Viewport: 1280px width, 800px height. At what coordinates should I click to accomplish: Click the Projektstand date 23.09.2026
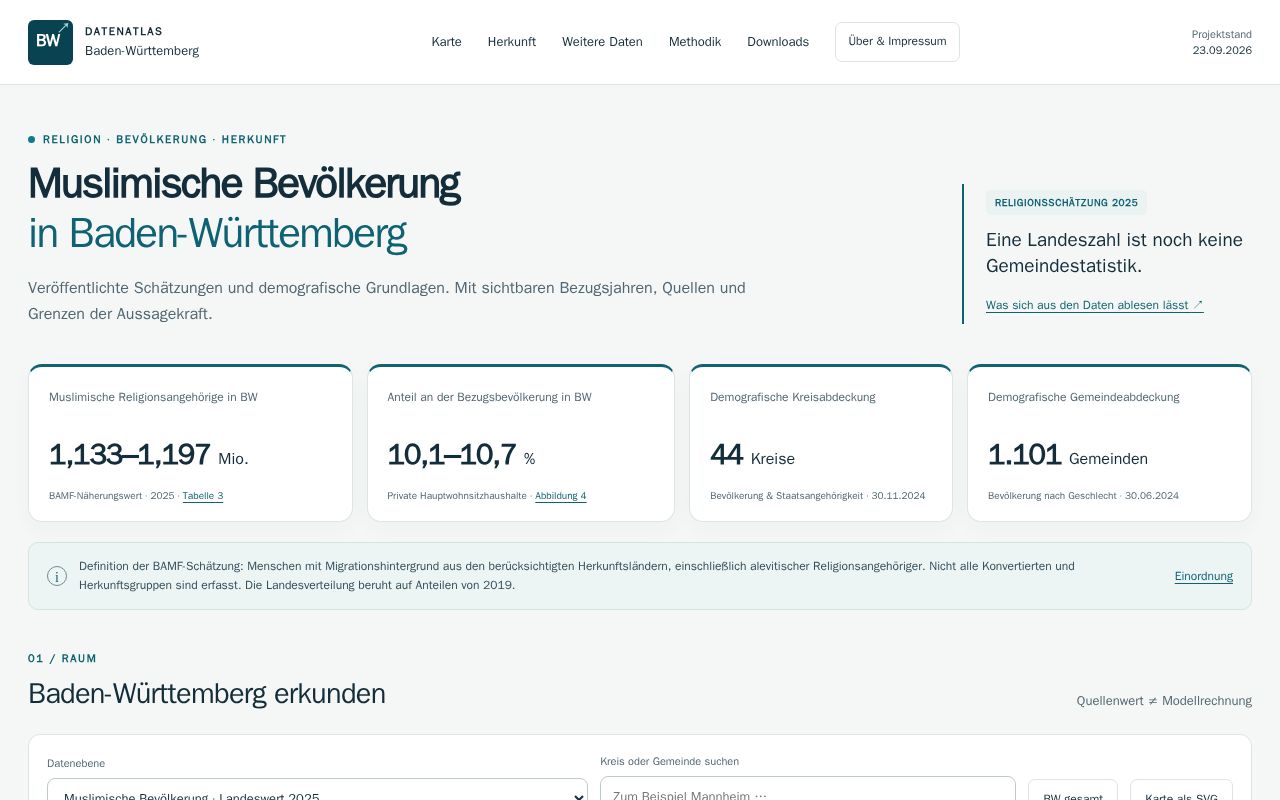pyautogui.click(x=1222, y=50)
